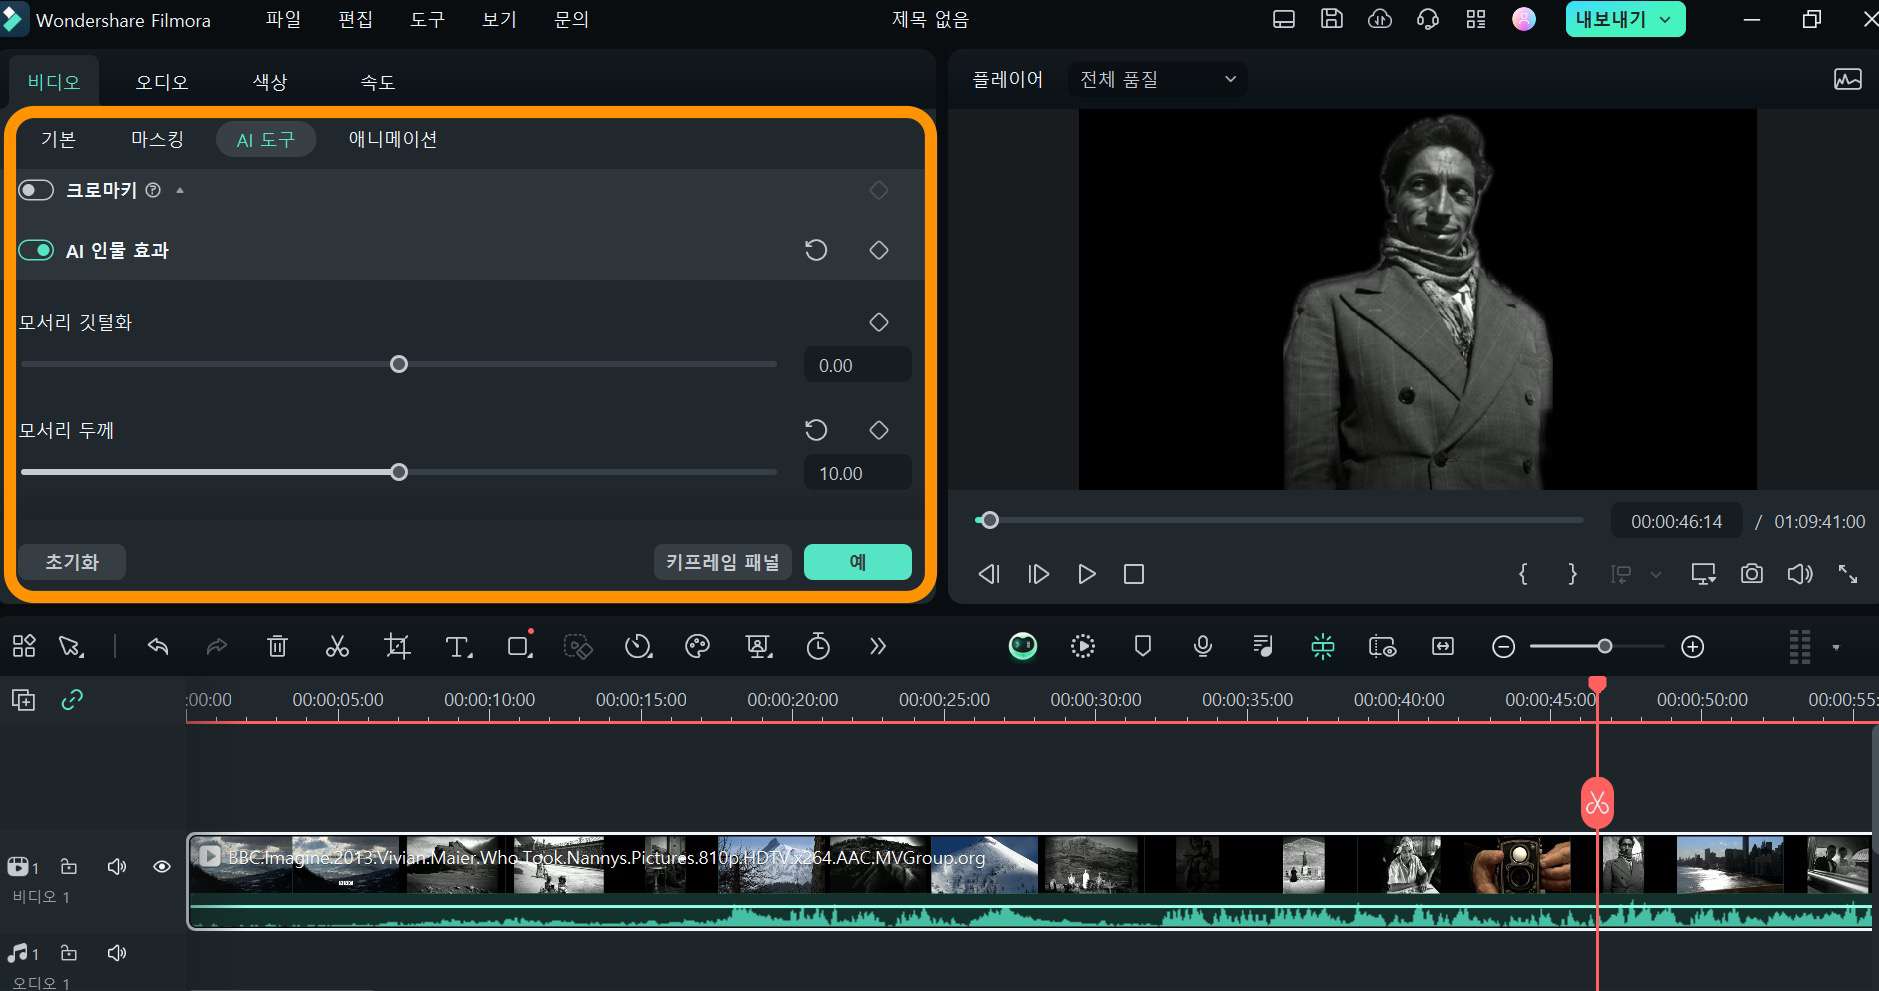Select the crop tool icon

pyautogui.click(x=397, y=647)
